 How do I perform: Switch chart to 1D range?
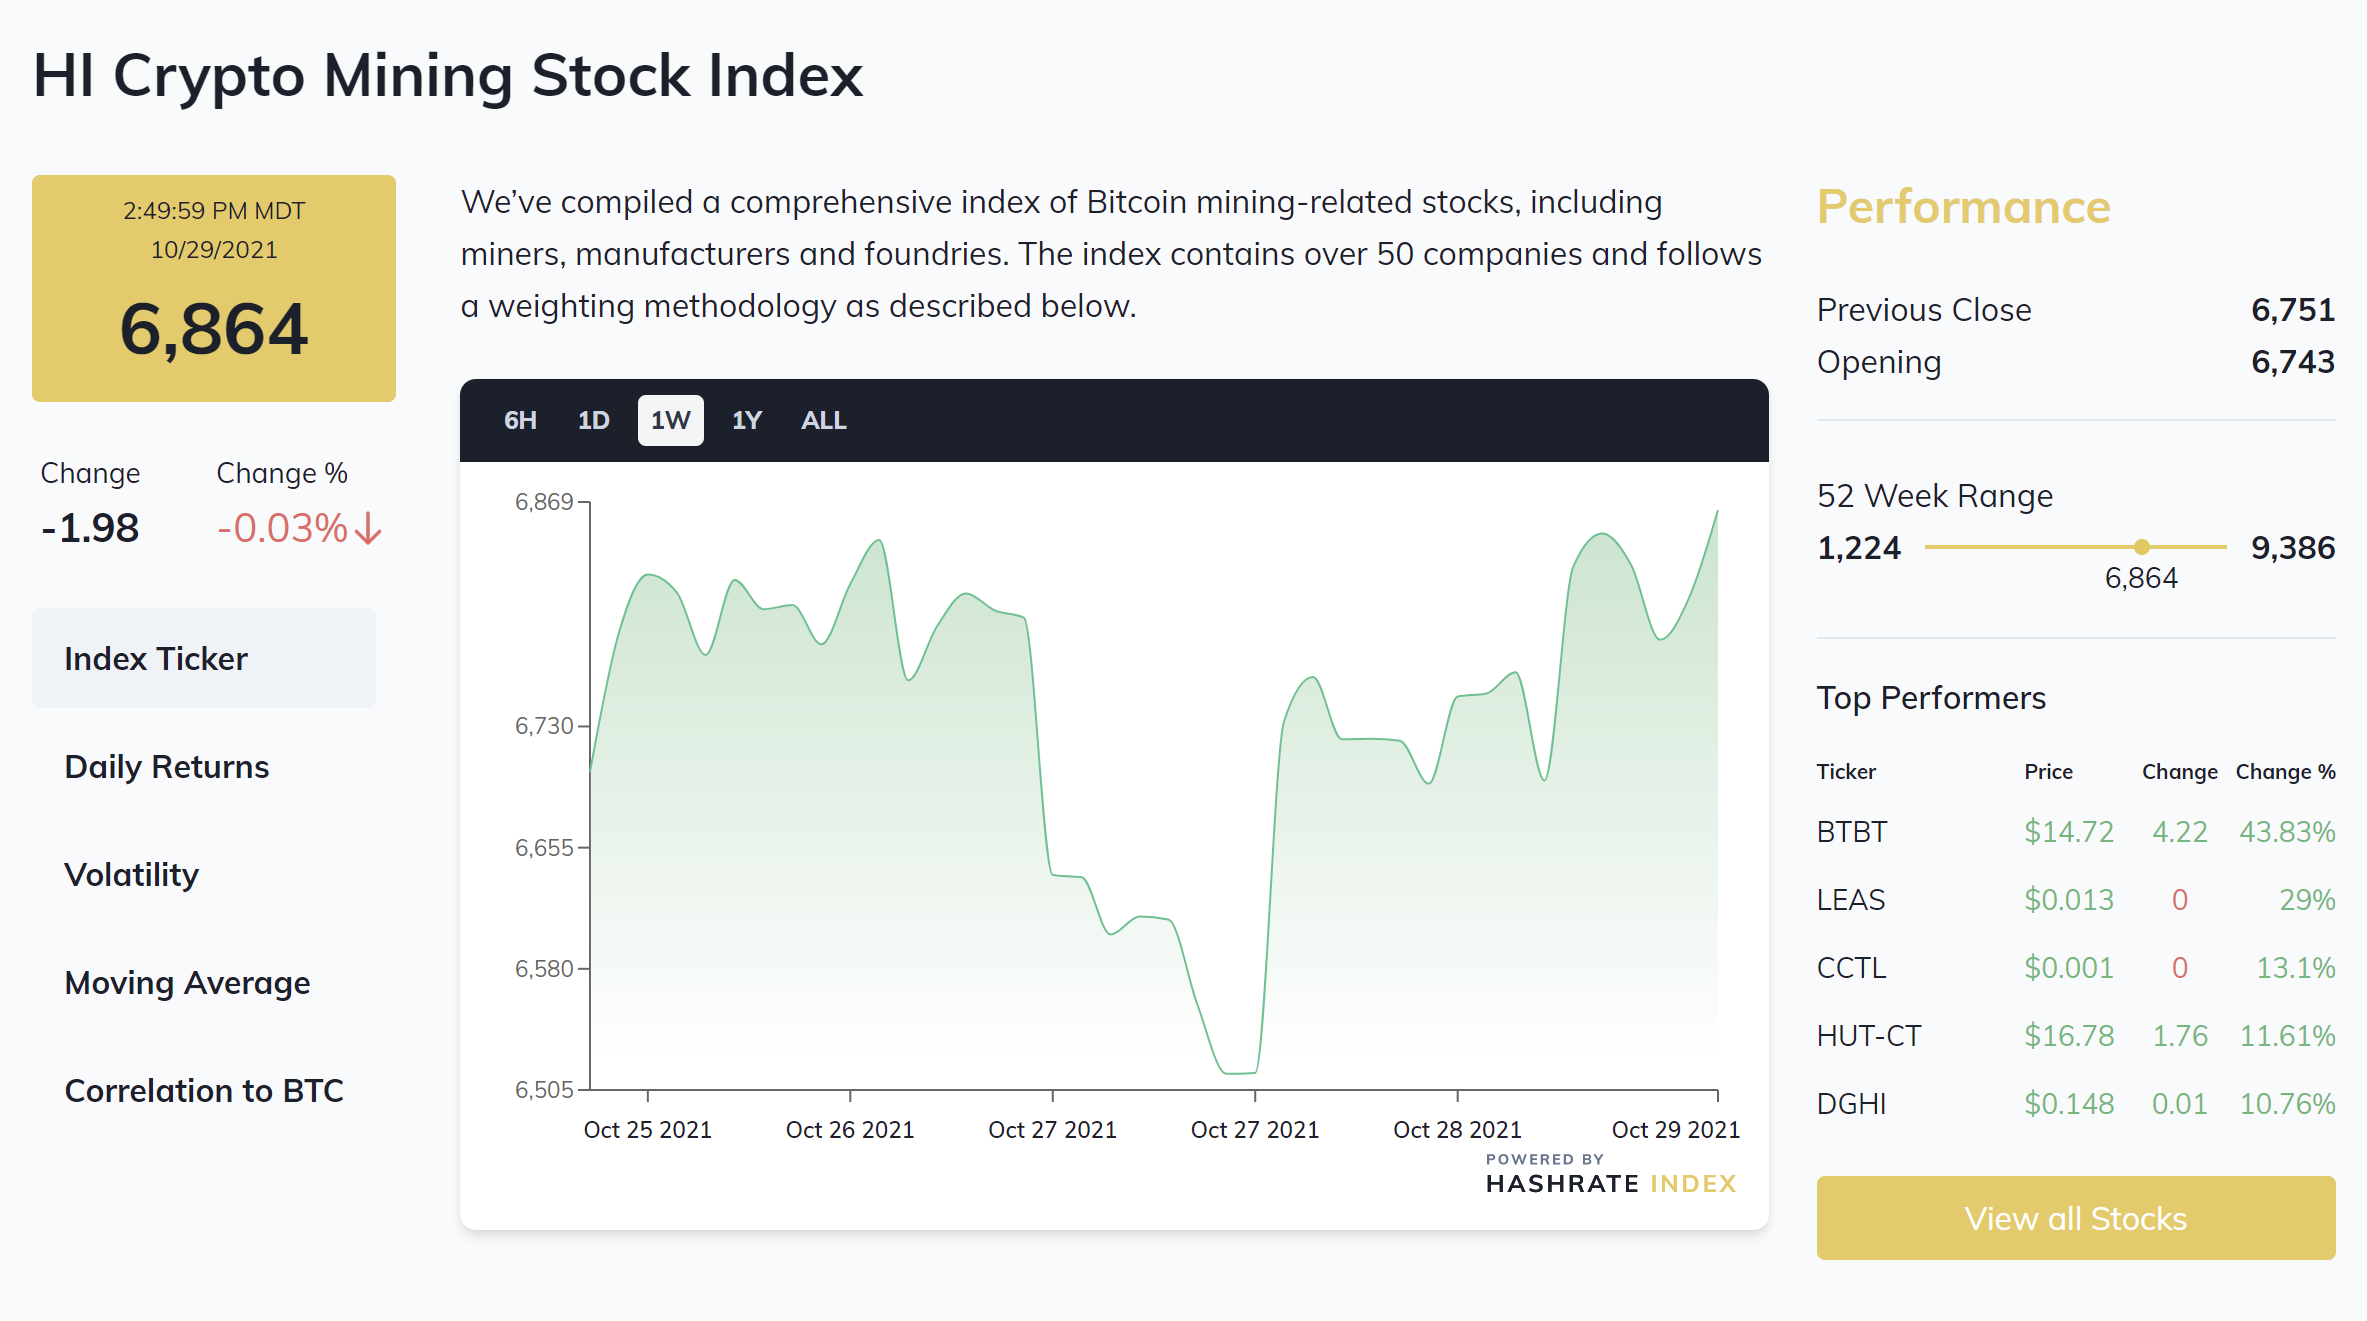pos(593,420)
